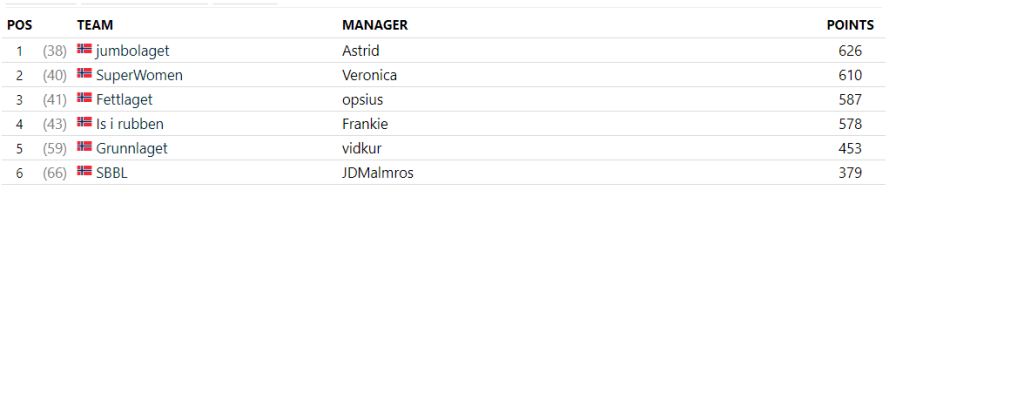Open the SBBL team entry
Image resolution: width=1024 pixels, height=401 pixels.
coord(112,173)
